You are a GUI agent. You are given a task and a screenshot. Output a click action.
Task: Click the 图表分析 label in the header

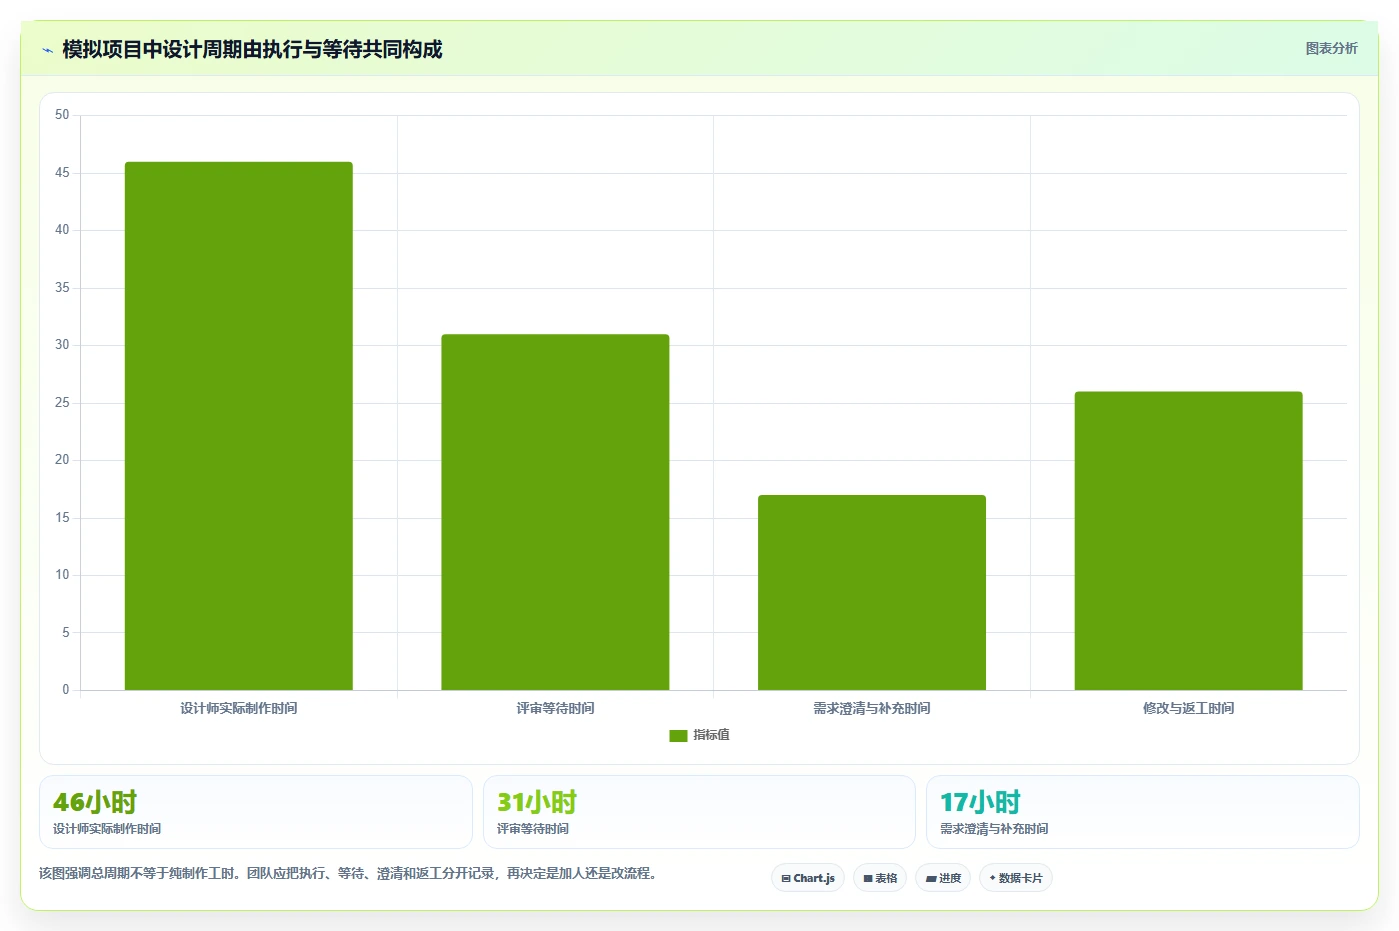tap(1331, 48)
